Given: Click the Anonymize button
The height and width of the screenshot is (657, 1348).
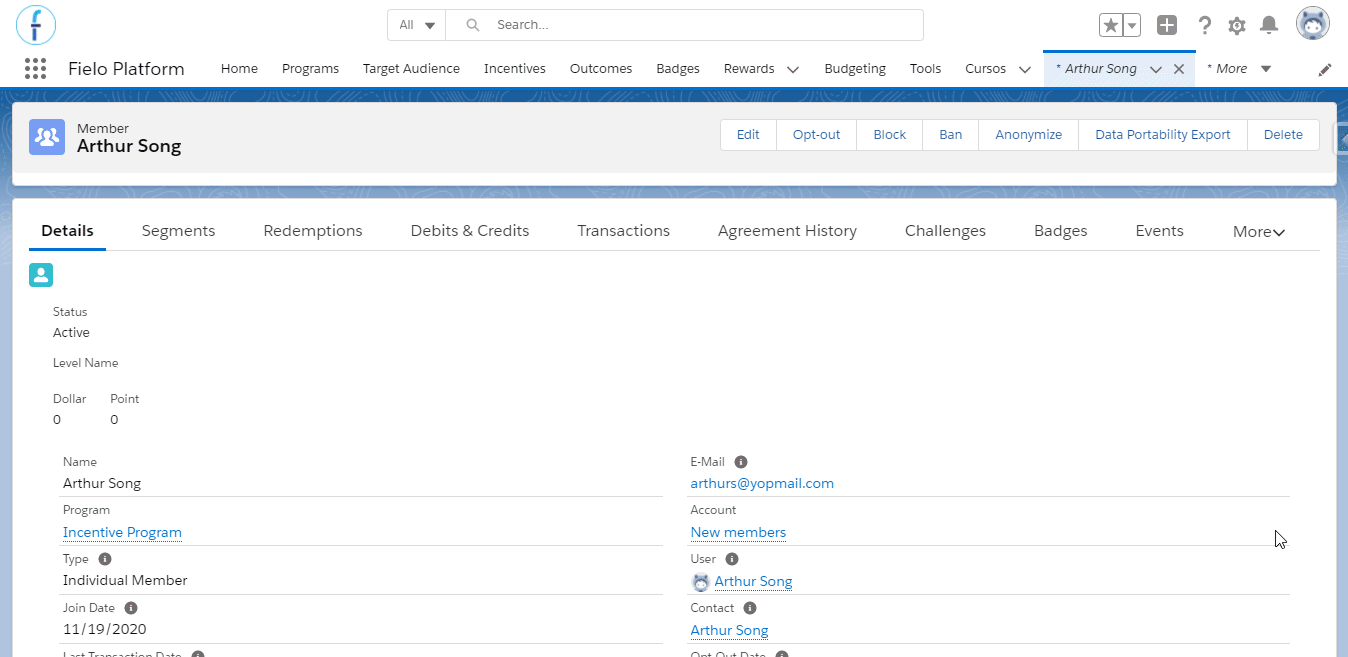Looking at the screenshot, I should pyautogui.click(x=1028, y=135).
